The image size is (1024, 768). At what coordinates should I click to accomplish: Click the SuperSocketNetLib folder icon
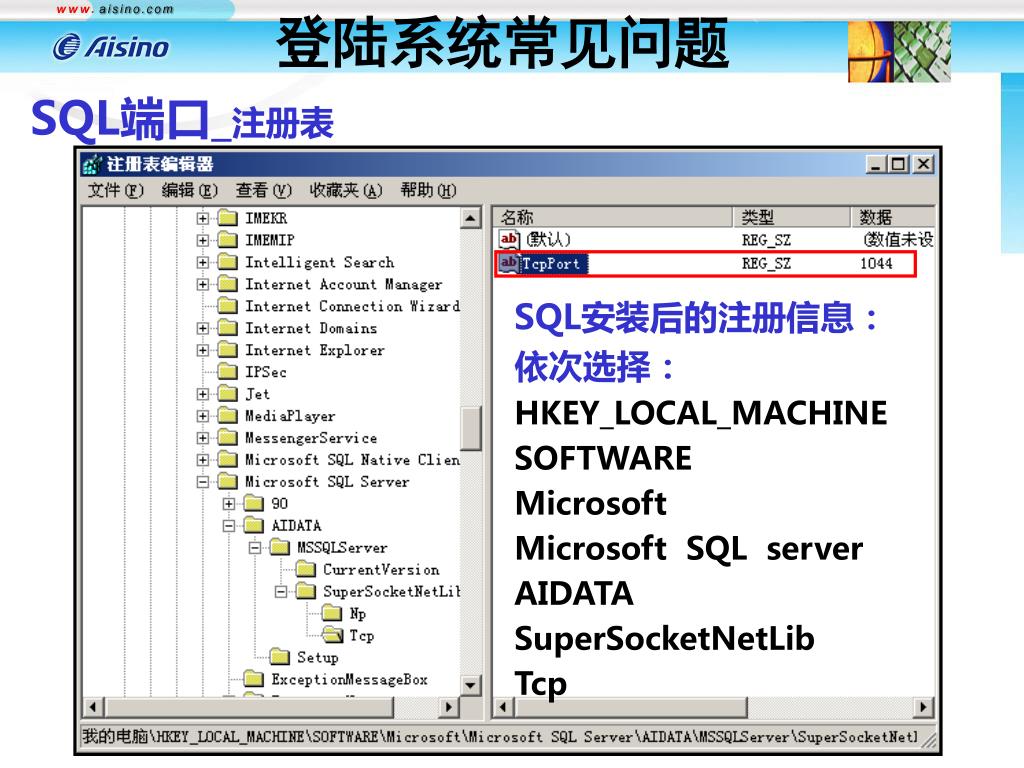tap(306, 591)
